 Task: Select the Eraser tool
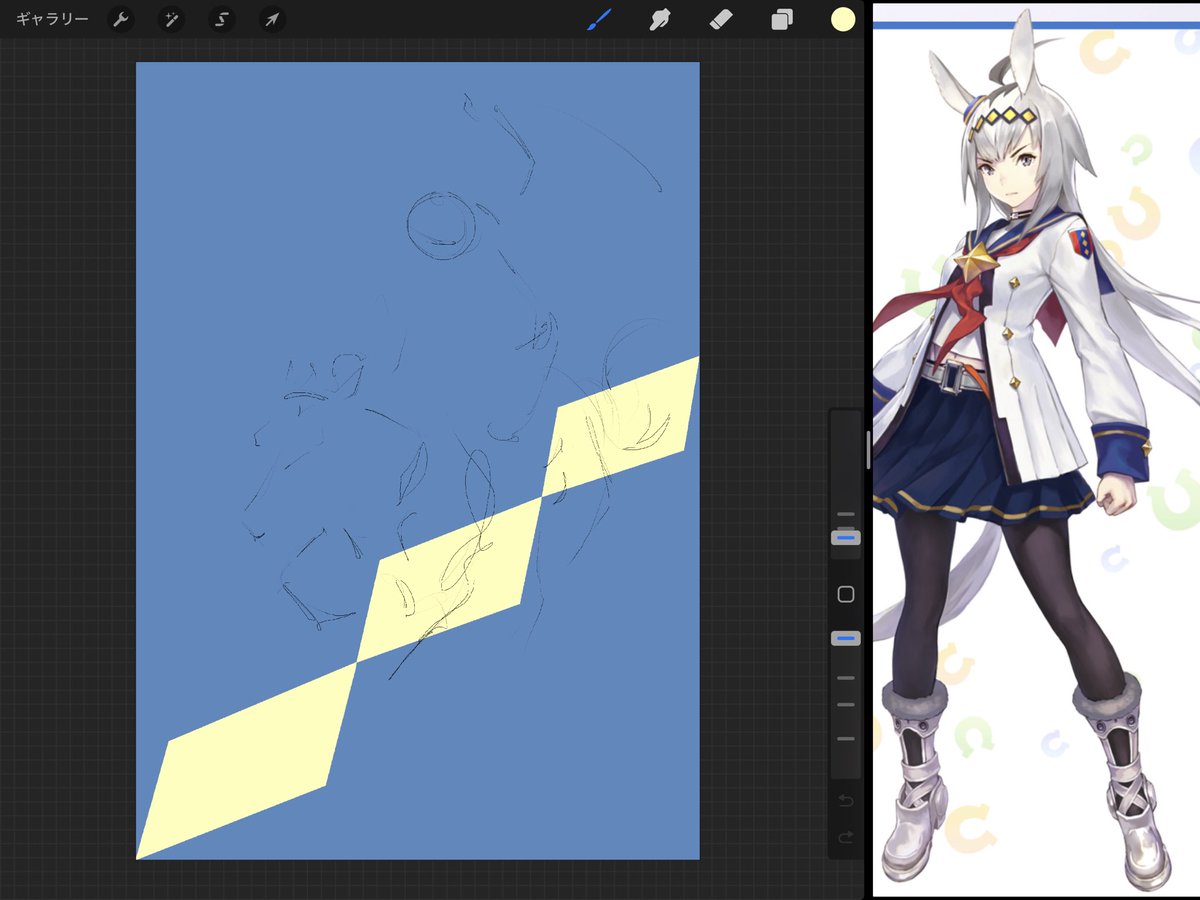721,20
